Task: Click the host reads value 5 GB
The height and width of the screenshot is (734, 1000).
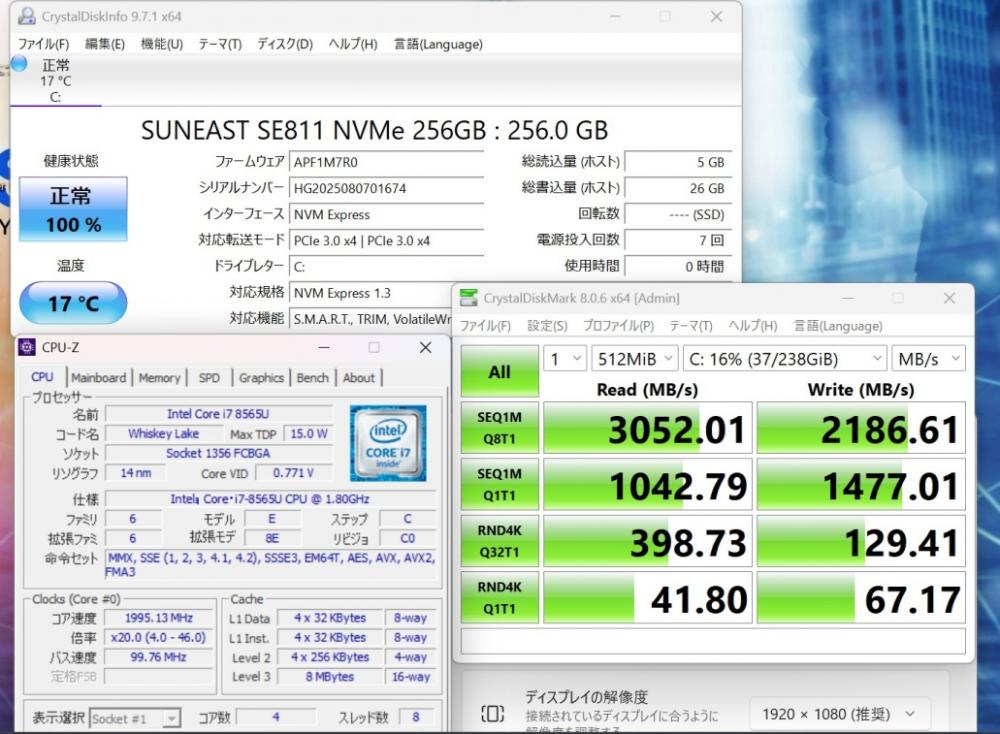Action: click(678, 162)
